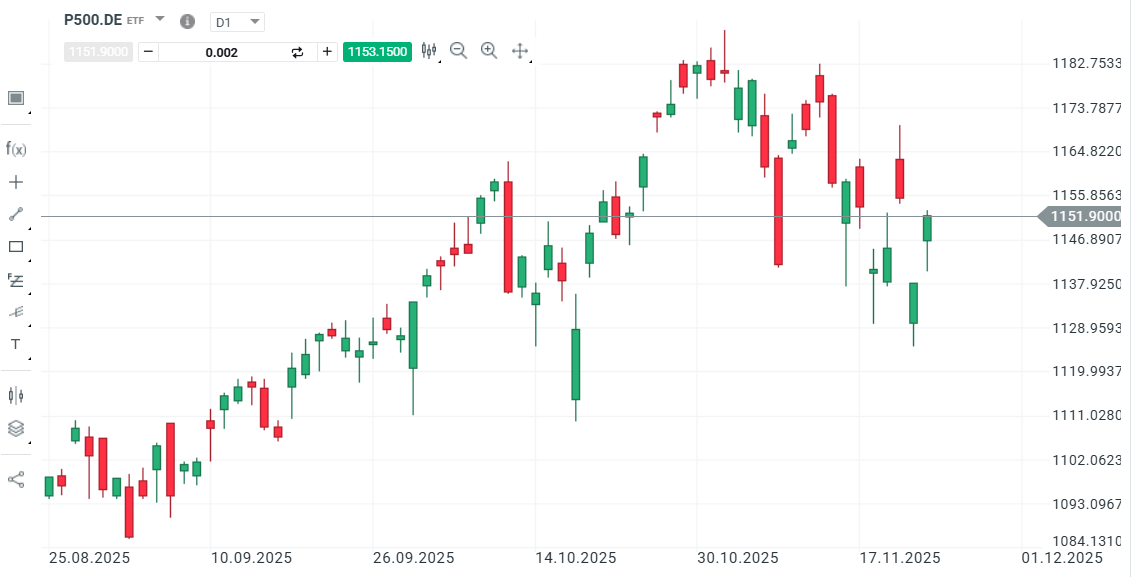Viewport: 1131px width, 577px height.
Task: Select the trend line drawing tool
Action: coord(16,214)
